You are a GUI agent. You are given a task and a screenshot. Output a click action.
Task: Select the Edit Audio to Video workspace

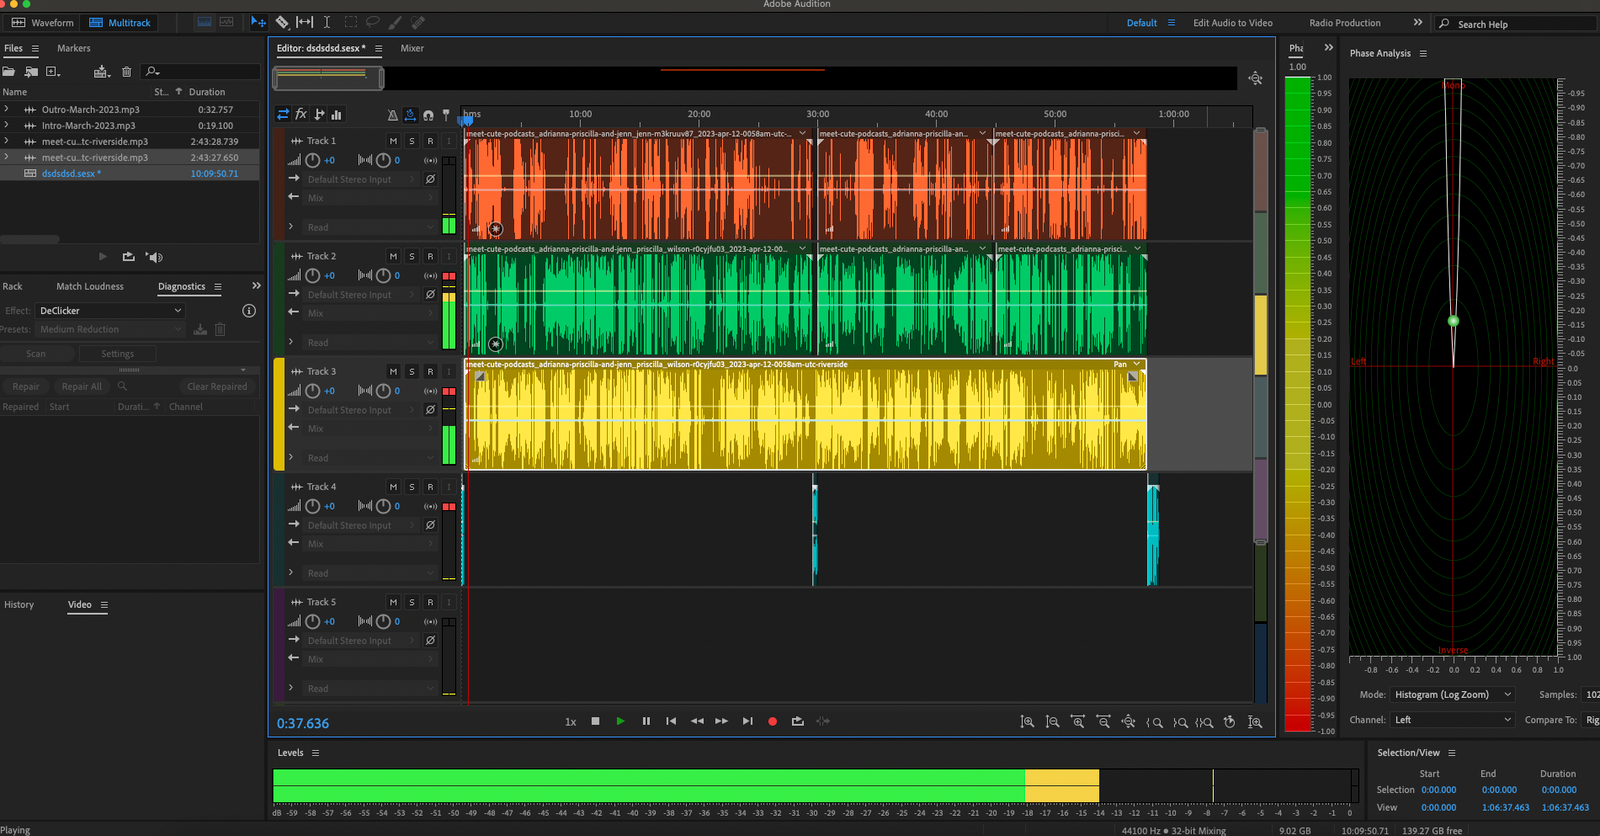coord(1233,23)
